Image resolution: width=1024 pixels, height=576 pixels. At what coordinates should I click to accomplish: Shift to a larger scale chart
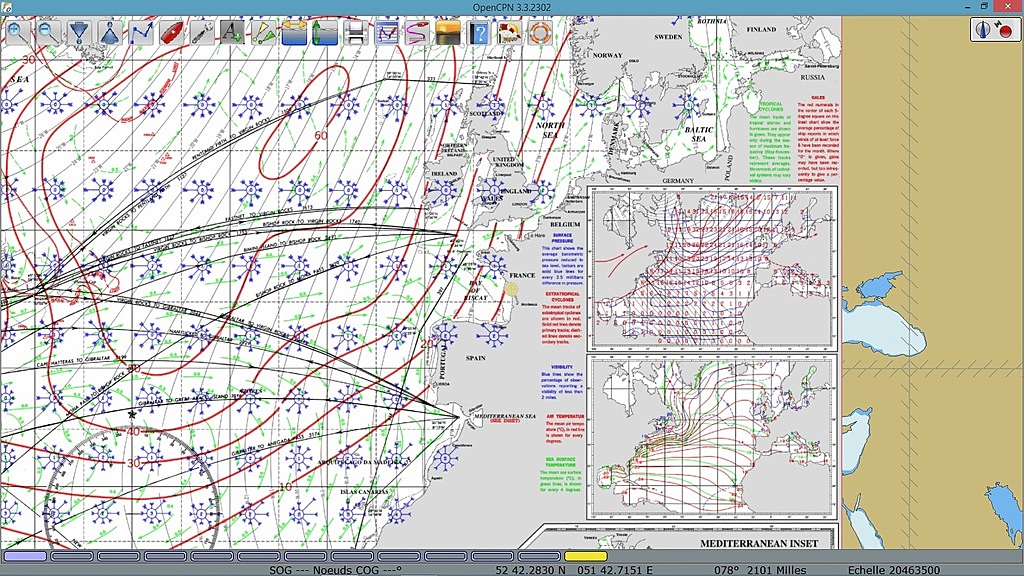(x=79, y=32)
